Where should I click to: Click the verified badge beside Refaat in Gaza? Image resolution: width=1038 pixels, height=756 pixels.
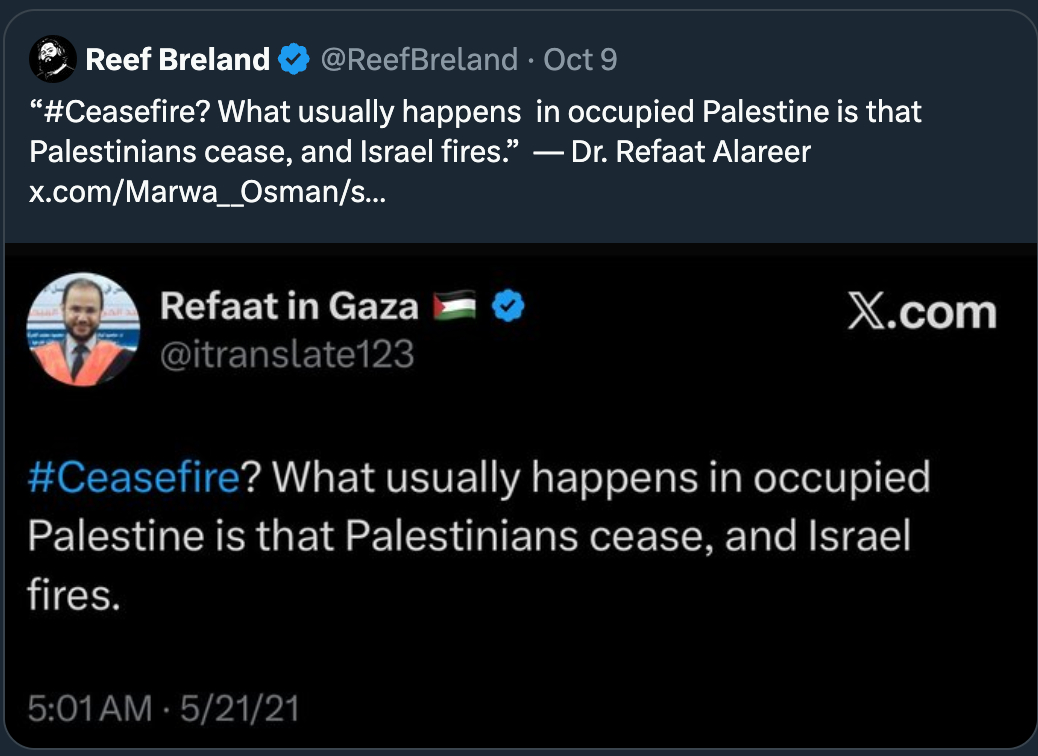509,306
